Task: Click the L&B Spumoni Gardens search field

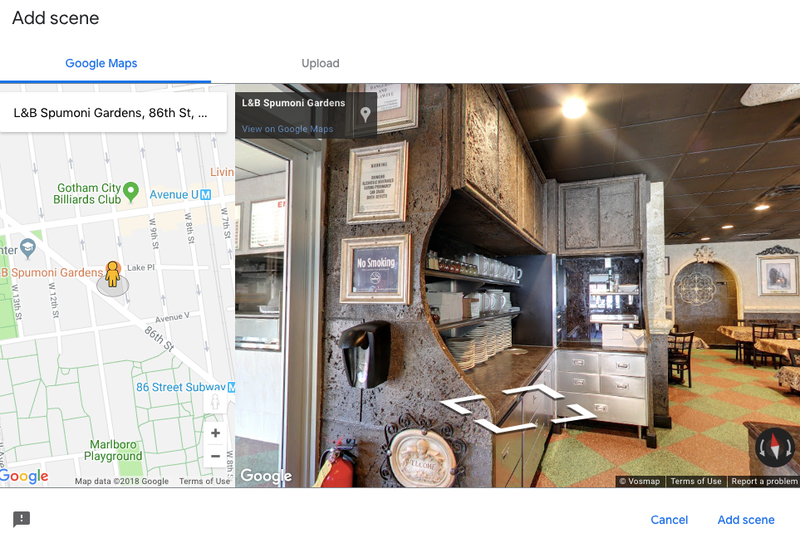Action: 113,113
